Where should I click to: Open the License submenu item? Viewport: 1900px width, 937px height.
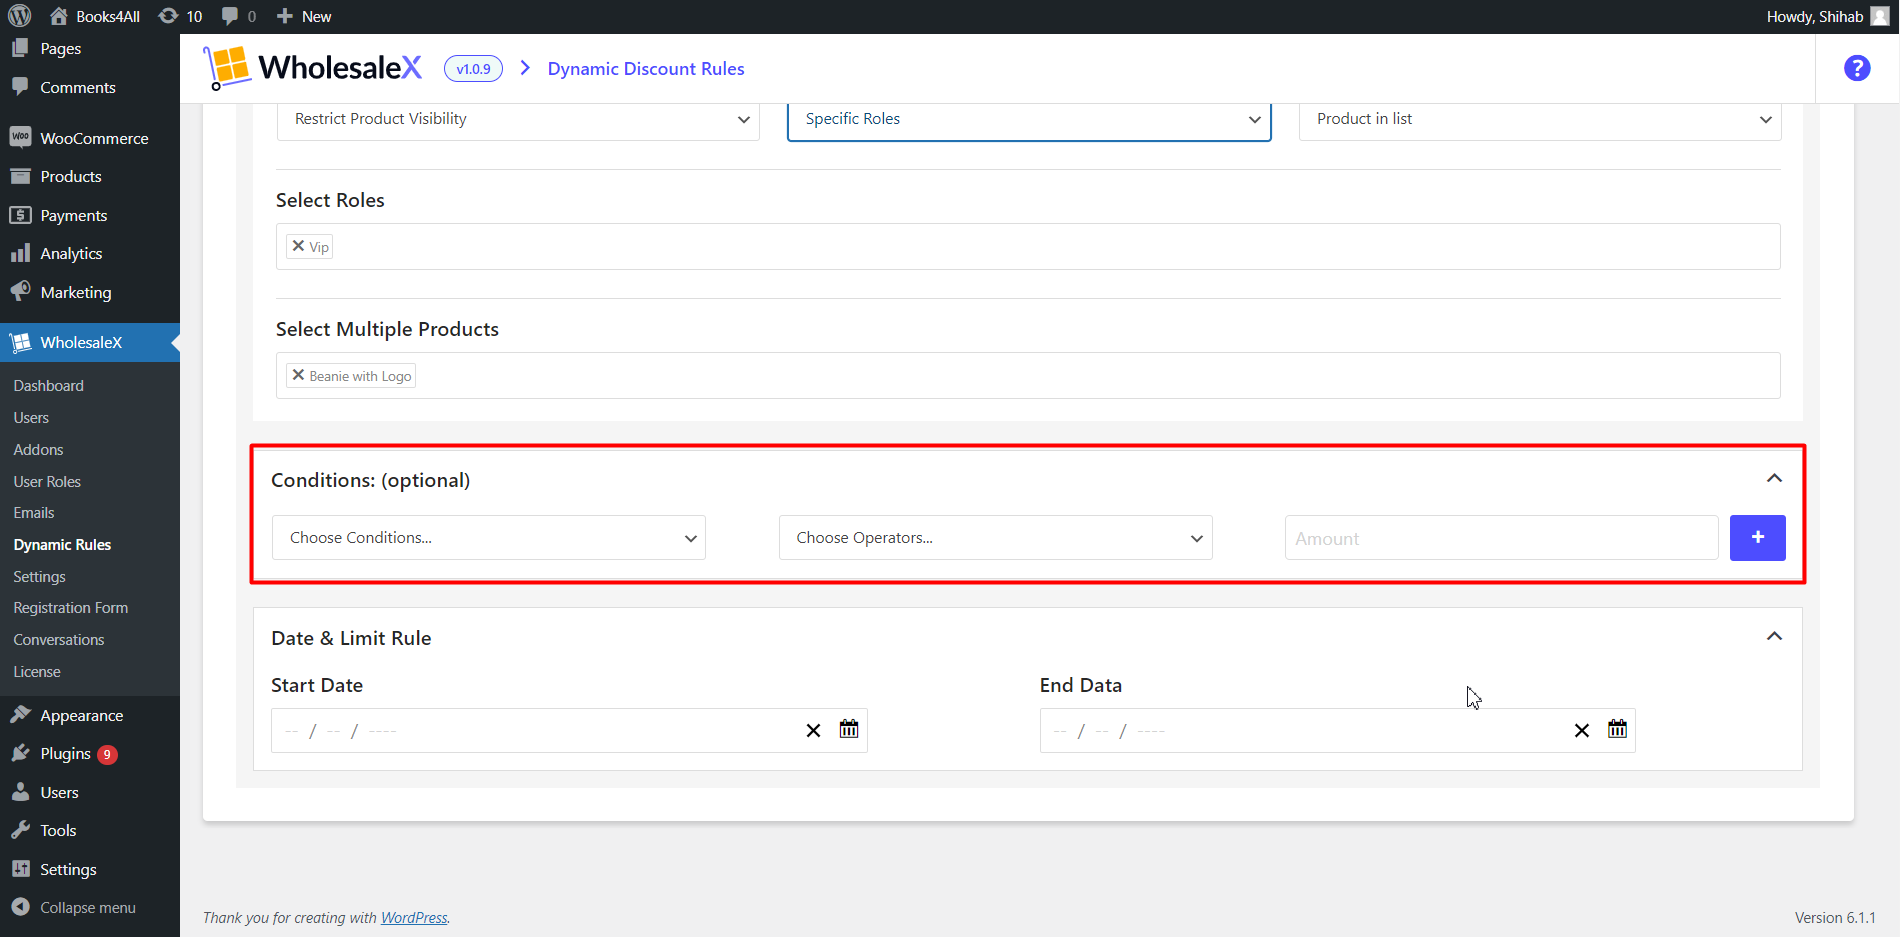click(x=37, y=672)
